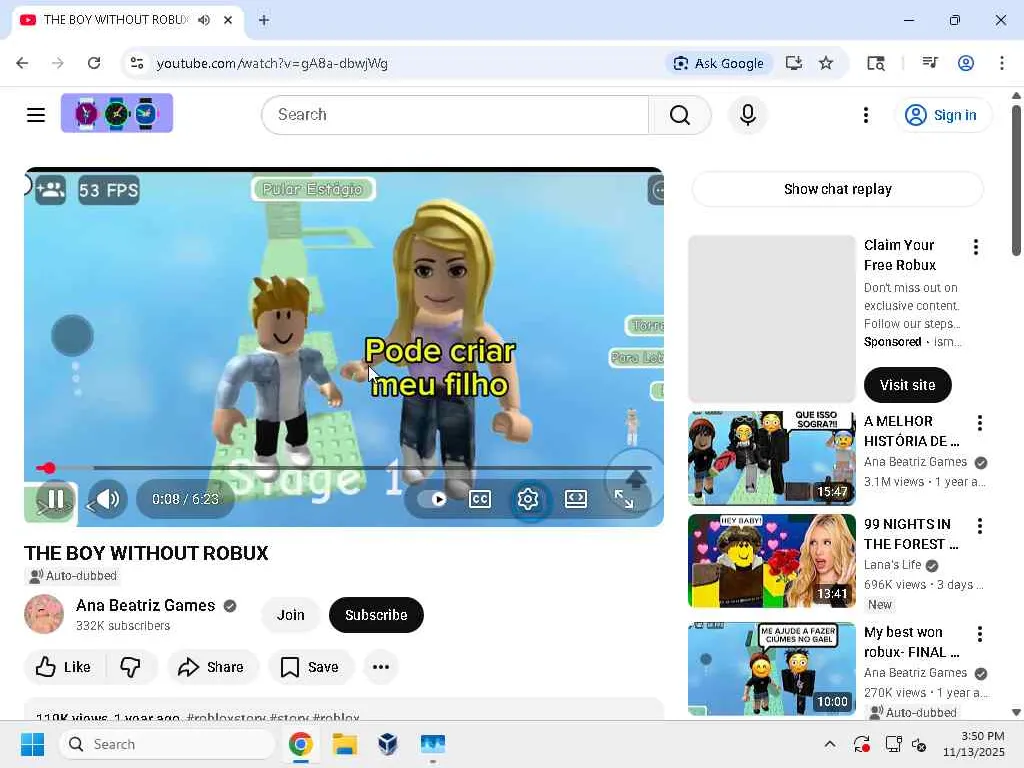Open Chrome three-dot menu
The width and height of the screenshot is (1024, 768).
click(x=1002, y=63)
